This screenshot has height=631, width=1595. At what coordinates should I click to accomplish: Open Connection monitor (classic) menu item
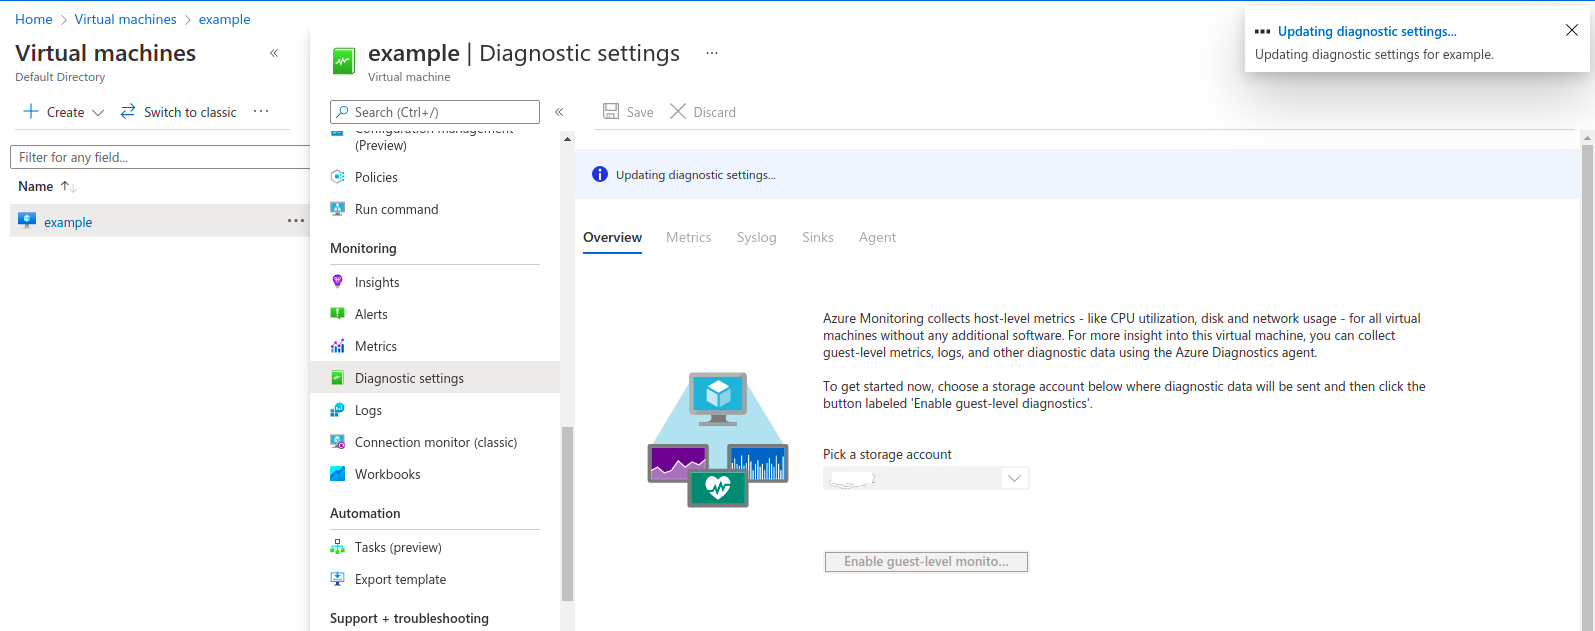435,442
